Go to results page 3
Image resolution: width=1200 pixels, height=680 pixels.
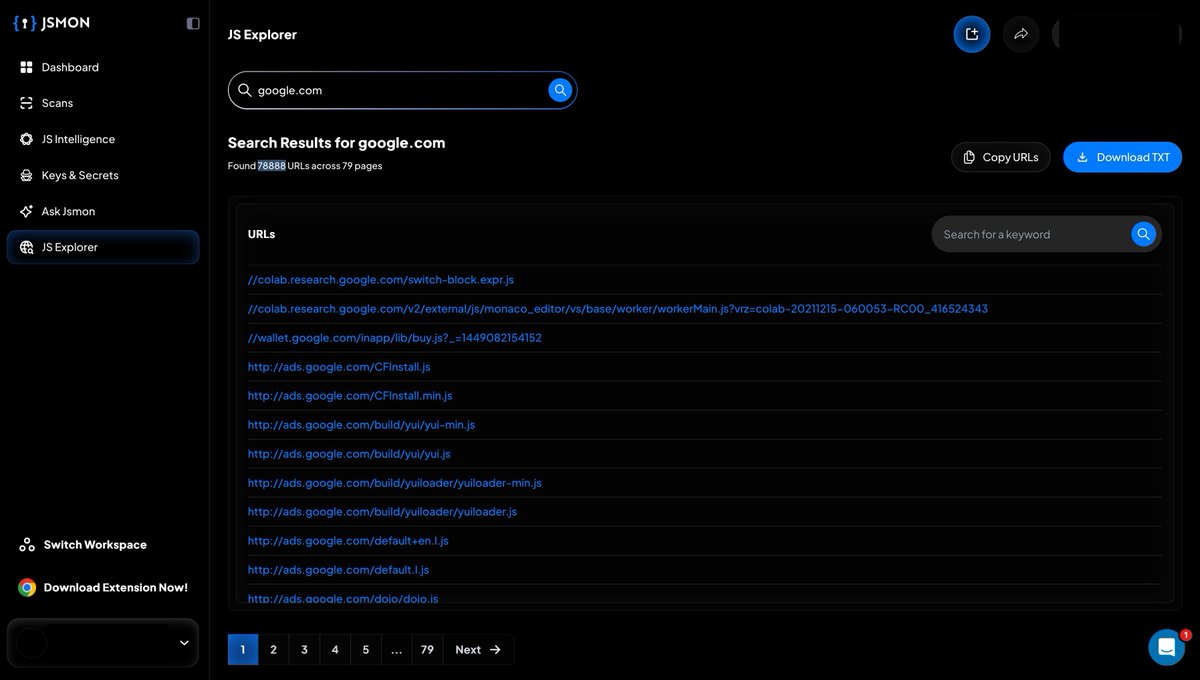[x=304, y=649]
